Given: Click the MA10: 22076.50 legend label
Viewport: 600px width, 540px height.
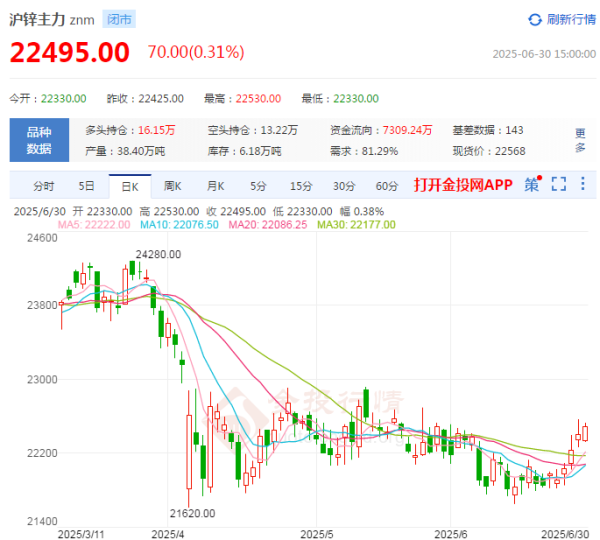Looking at the screenshot, I should pyautogui.click(x=179, y=225).
